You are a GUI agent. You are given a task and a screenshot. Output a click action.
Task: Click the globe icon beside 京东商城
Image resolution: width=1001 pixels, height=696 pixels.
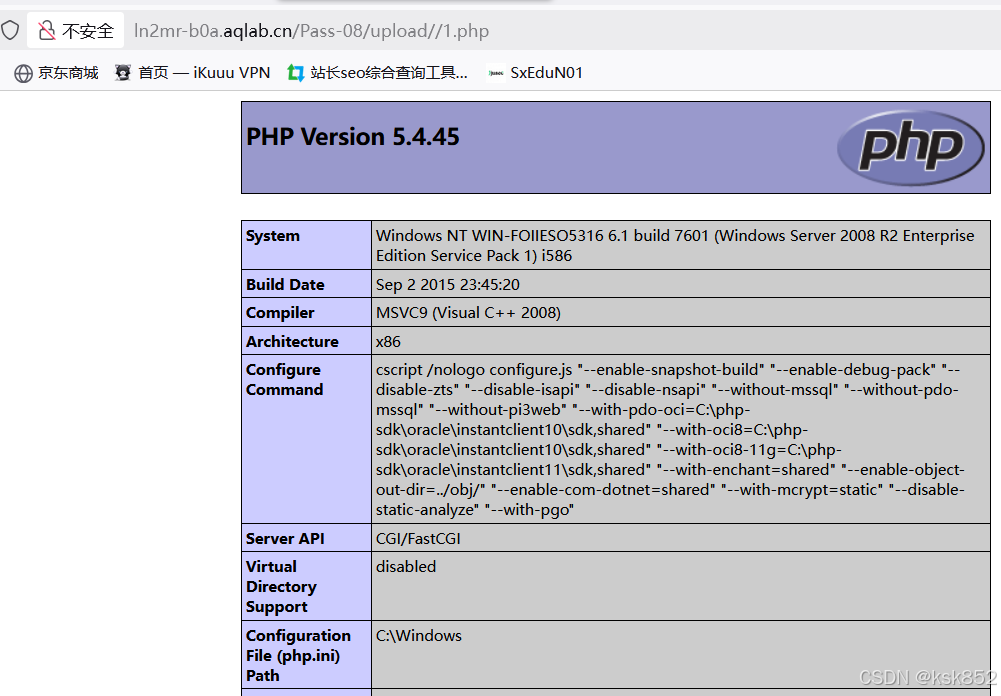[24, 73]
